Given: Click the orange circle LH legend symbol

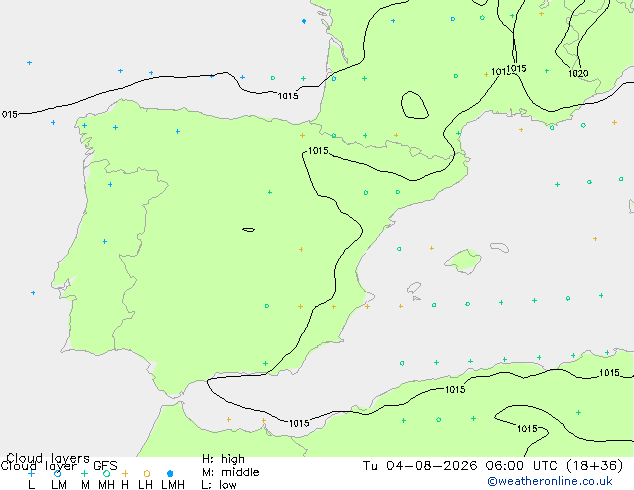Looking at the screenshot, I should (x=147, y=473).
